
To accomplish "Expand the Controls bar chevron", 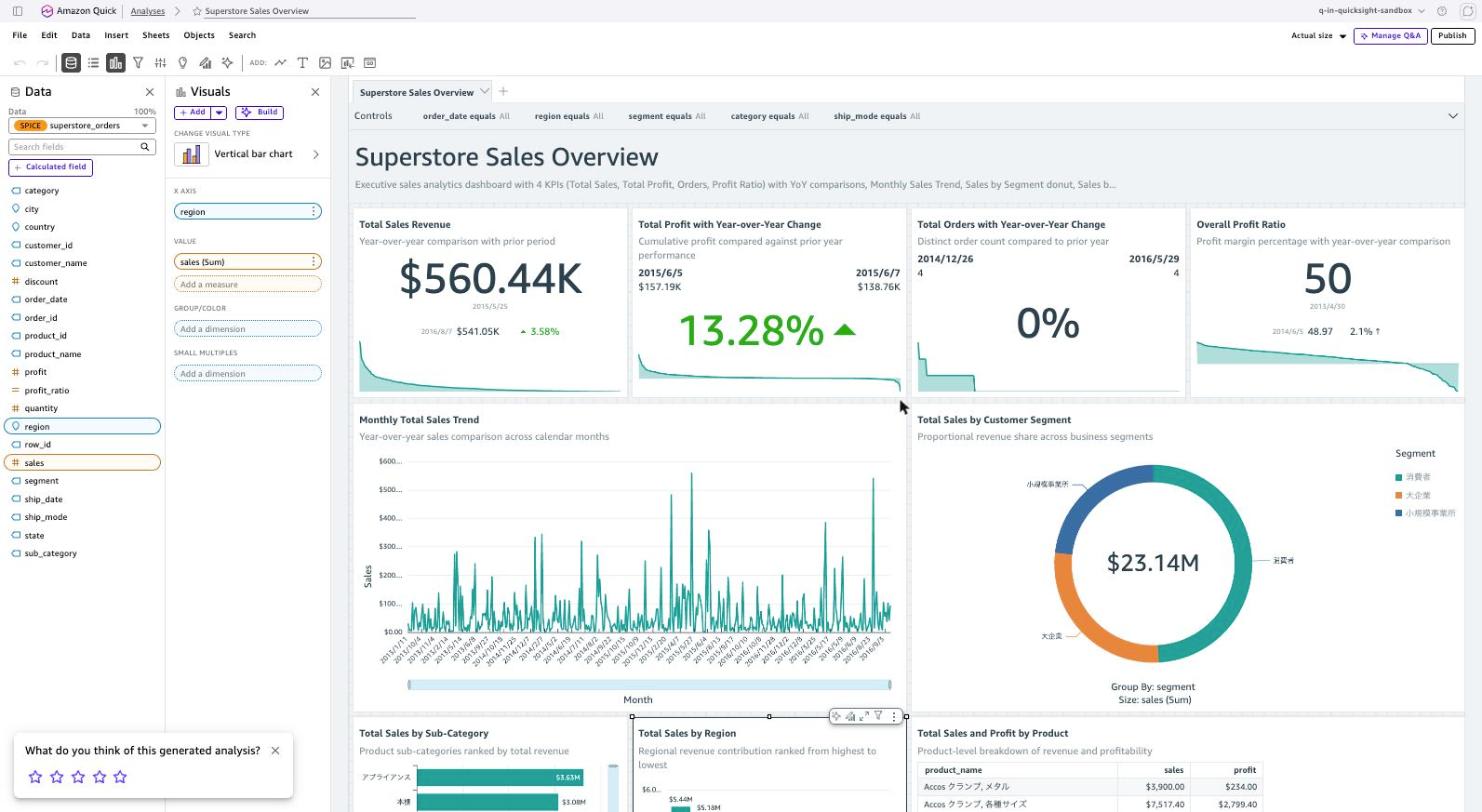I will 1453,116.
